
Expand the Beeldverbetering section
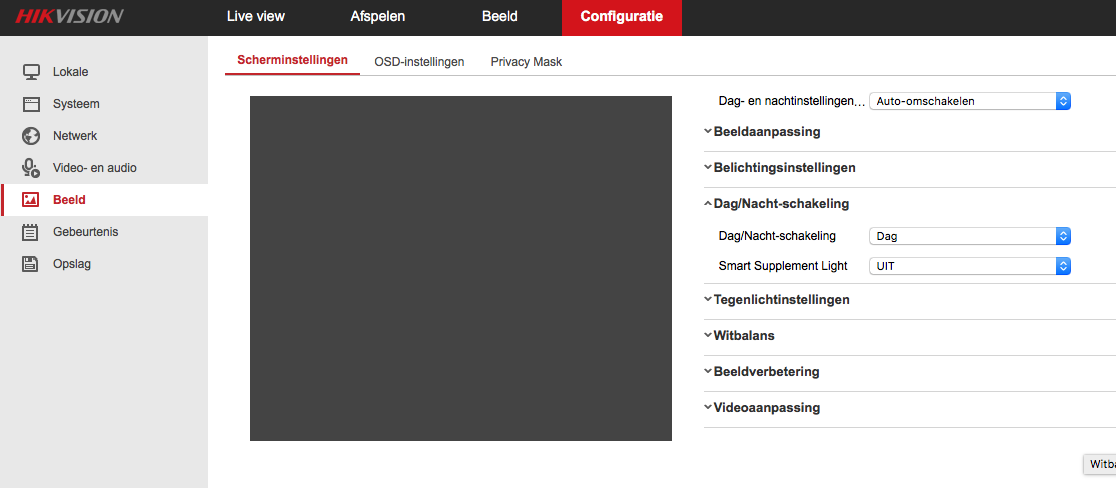click(x=762, y=371)
